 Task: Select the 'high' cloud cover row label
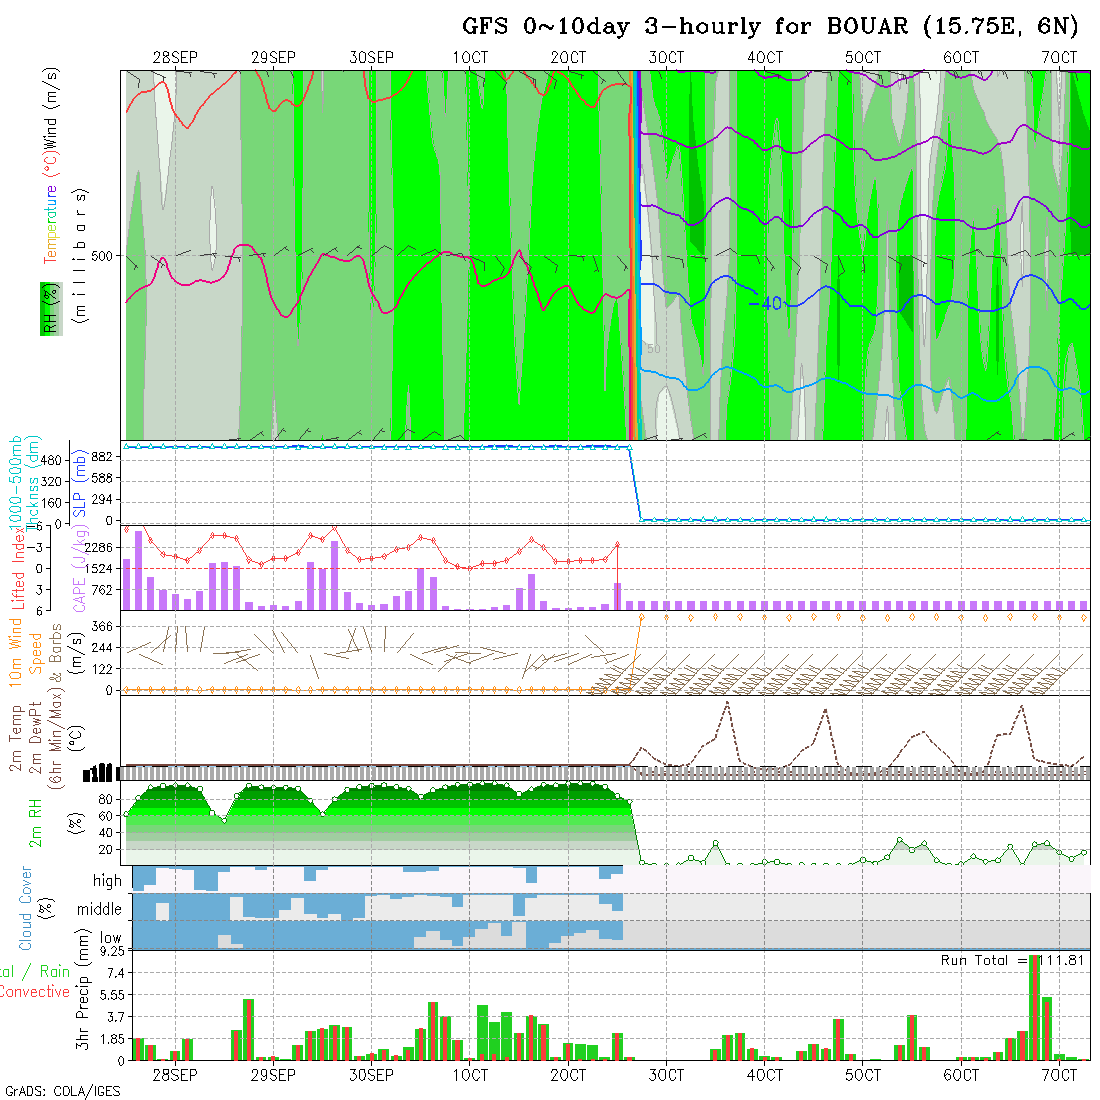click(107, 881)
